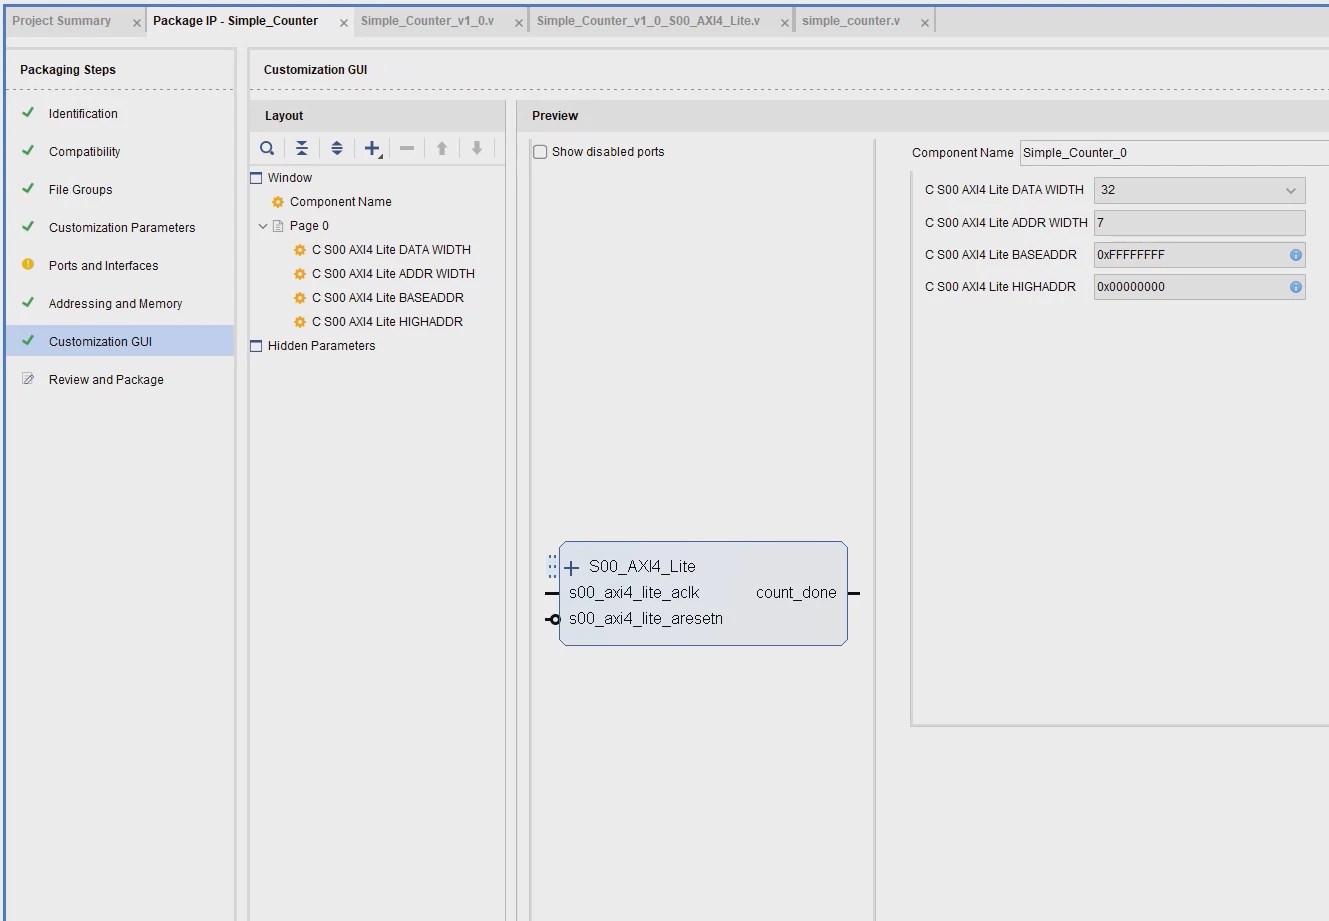Screen dimensions: 1329x921
Task: Open the Simple_Counter_v1_0.v tab
Action: (x=427, y=21)
